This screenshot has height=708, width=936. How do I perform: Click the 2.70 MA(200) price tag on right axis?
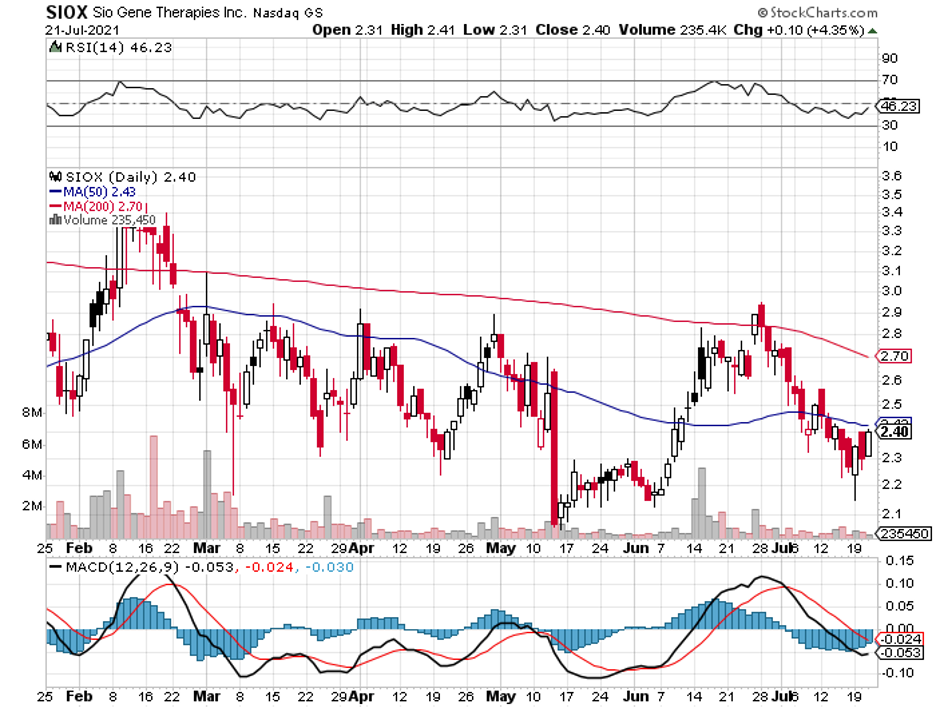coord(894,356)
